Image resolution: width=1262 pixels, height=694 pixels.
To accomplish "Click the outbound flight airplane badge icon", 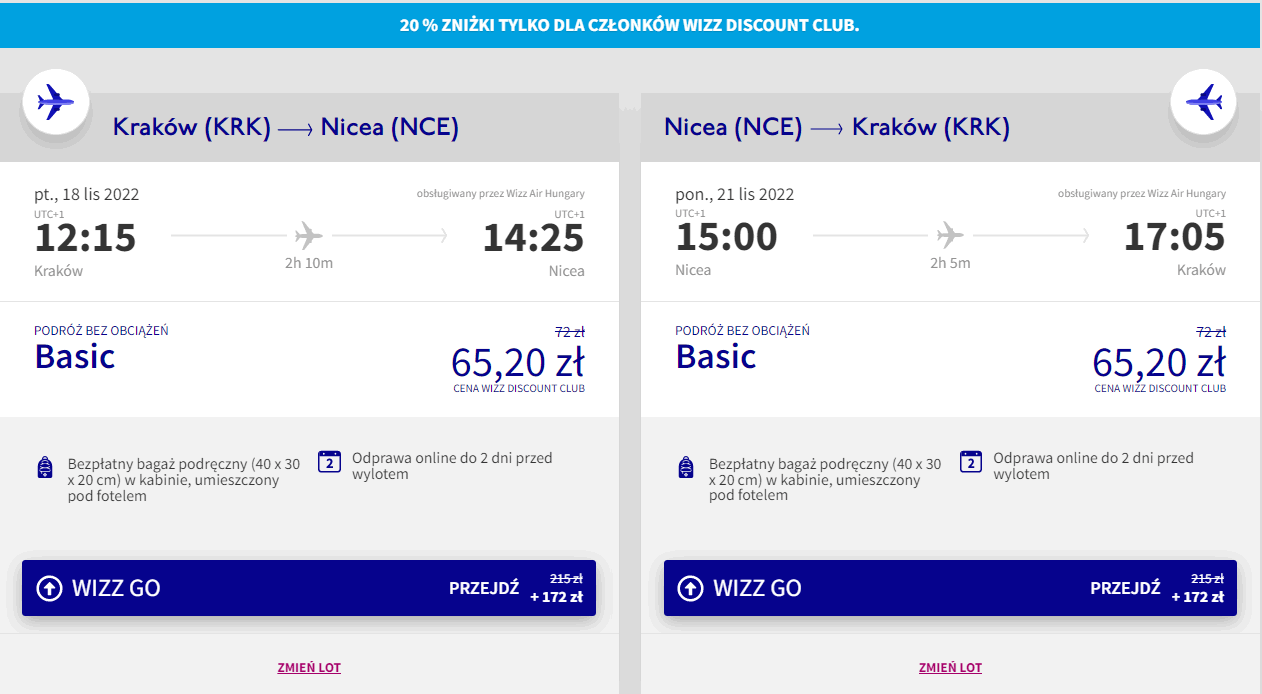I will point(56,102).
